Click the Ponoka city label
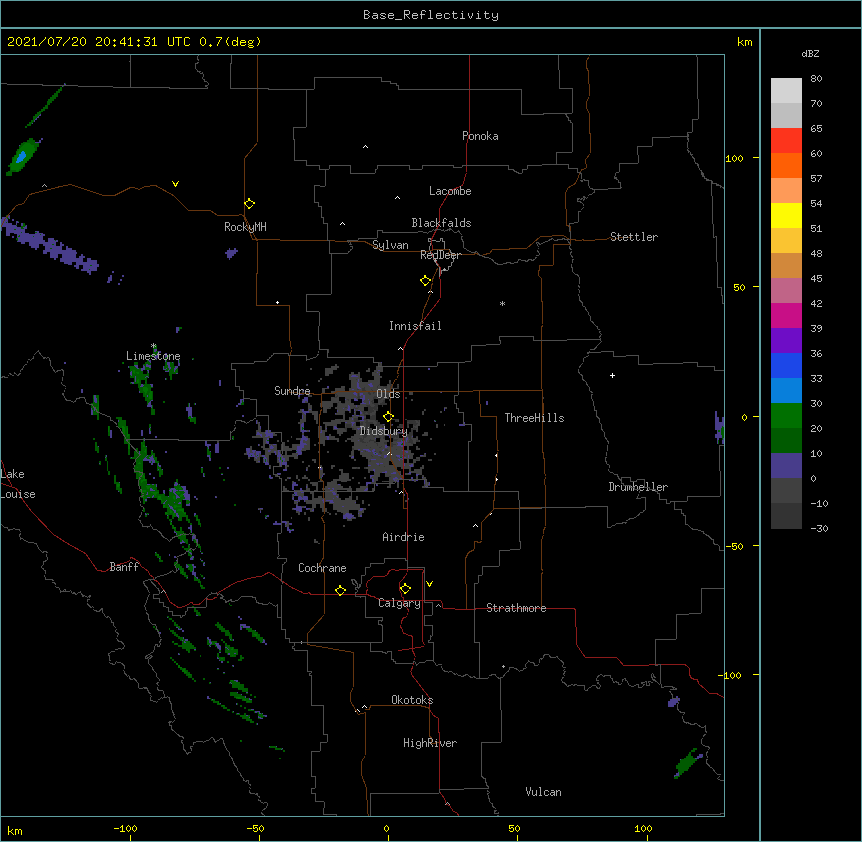The width and height of the screenshot is (862, 842). tap(480, 136)
